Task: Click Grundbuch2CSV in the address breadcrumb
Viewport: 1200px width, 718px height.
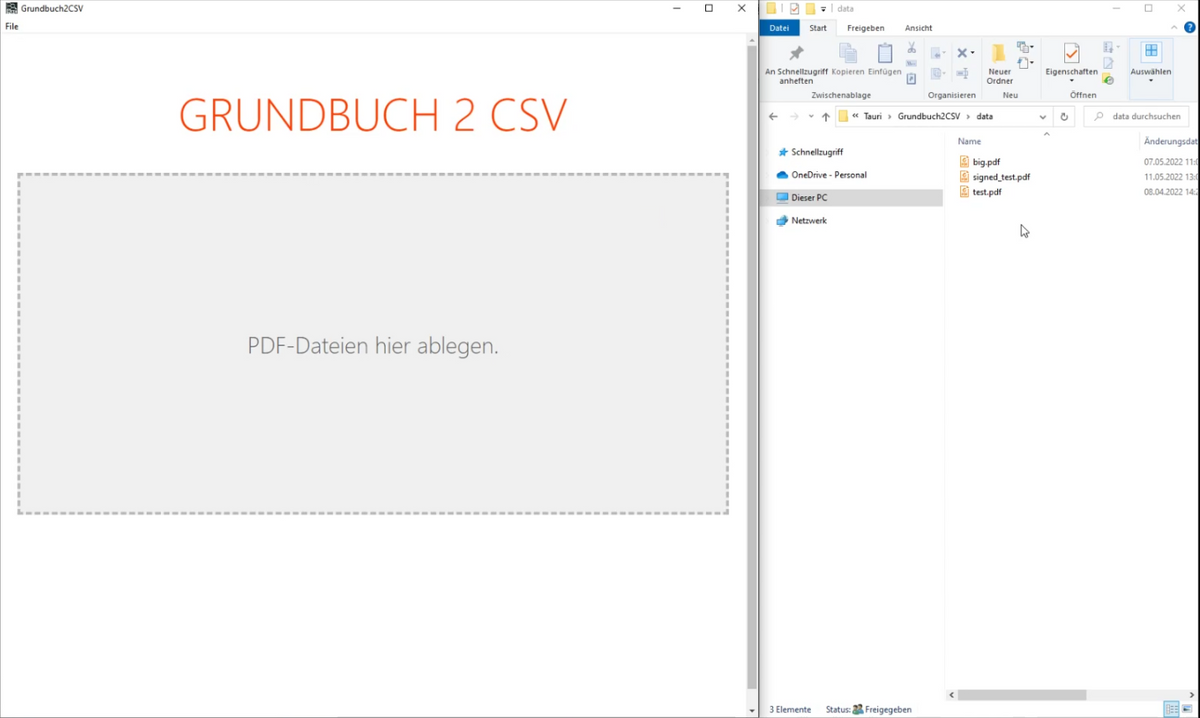Action: tap(929, 117)
